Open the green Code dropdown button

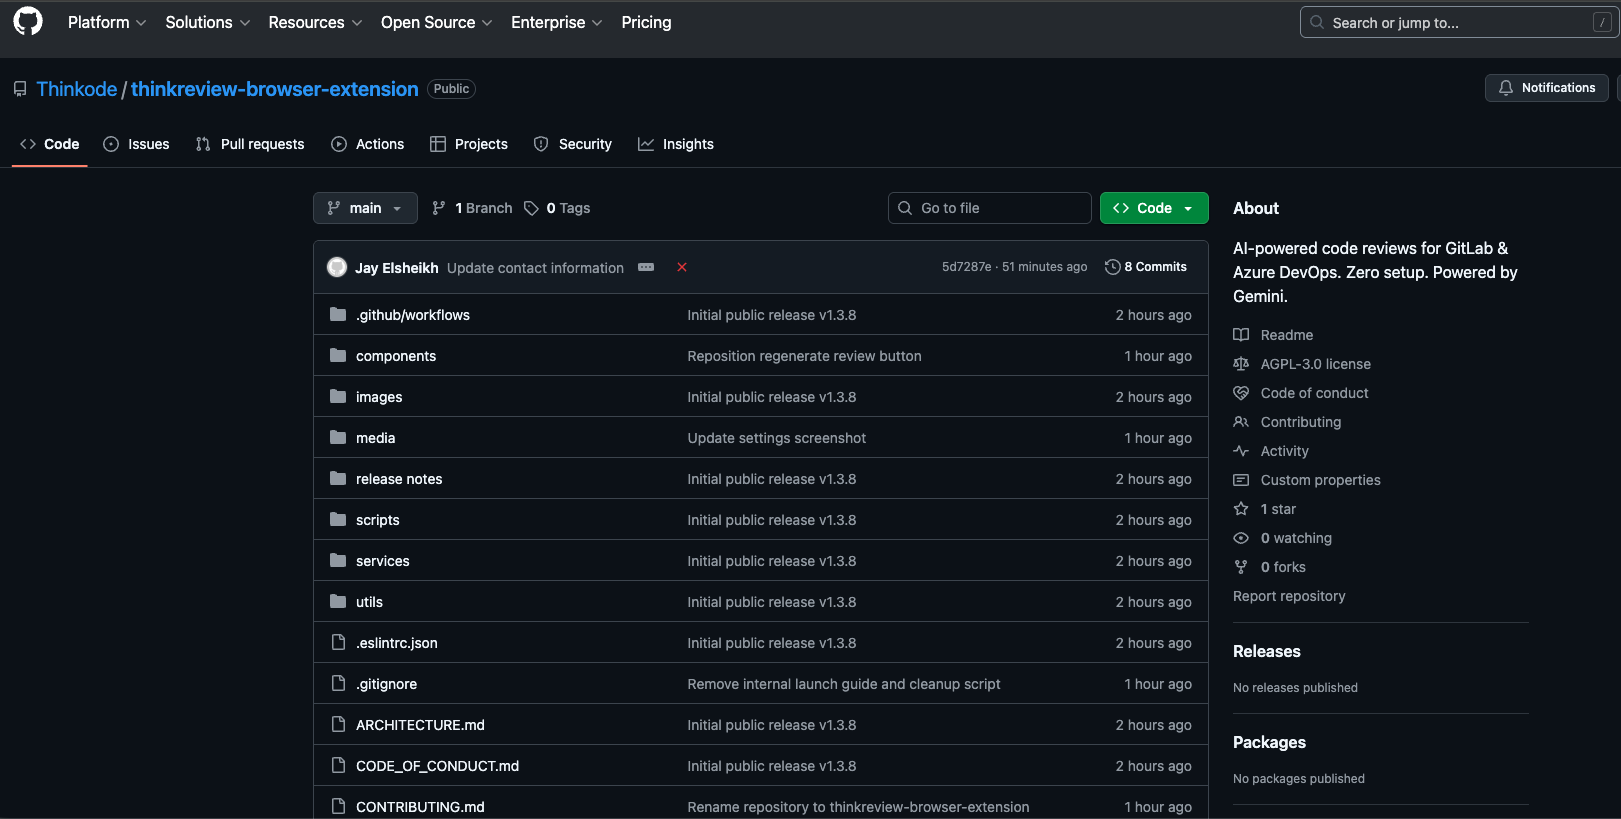[1154, 208]
